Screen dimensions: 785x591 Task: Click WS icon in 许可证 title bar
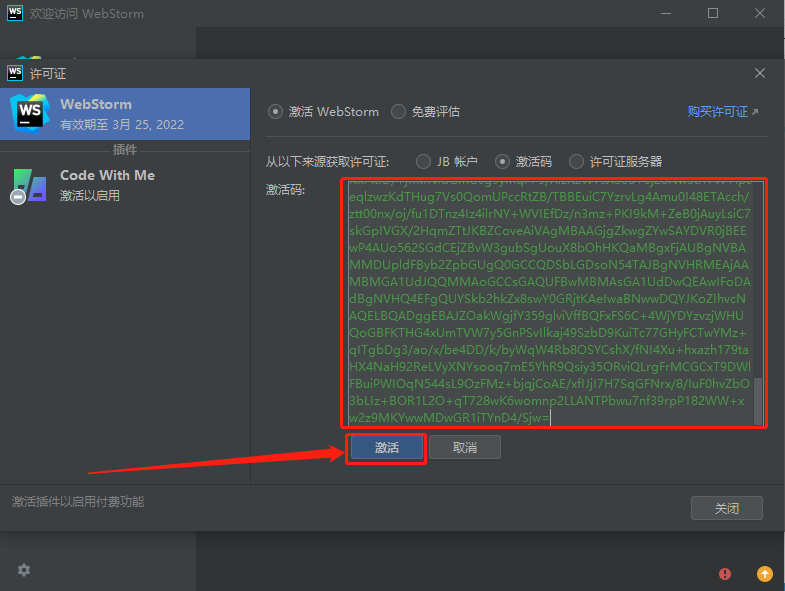click(15, 73)
